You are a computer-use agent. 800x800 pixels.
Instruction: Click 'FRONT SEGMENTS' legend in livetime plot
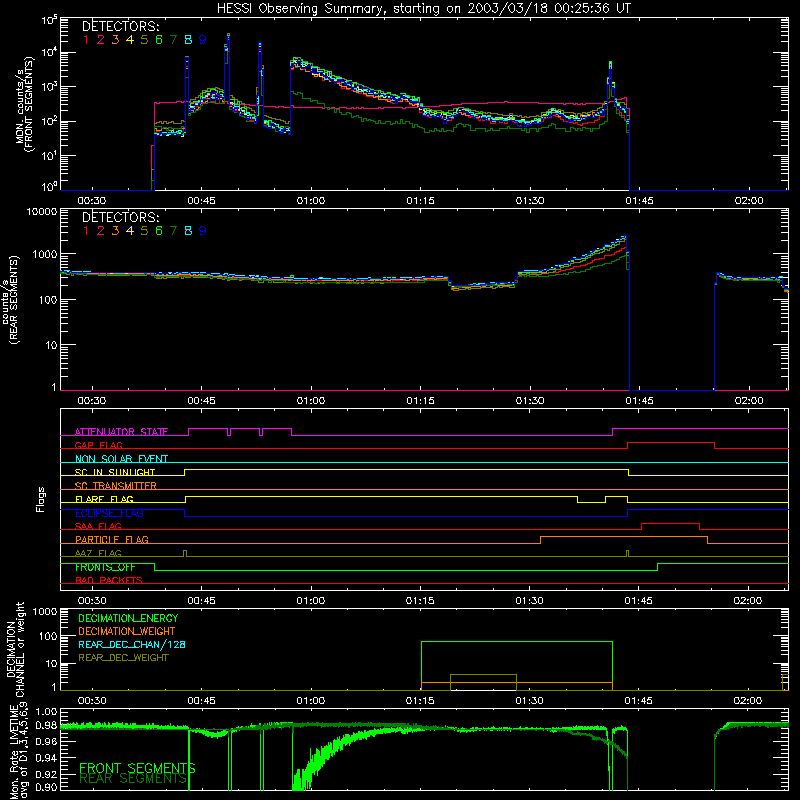click(137, 768)
